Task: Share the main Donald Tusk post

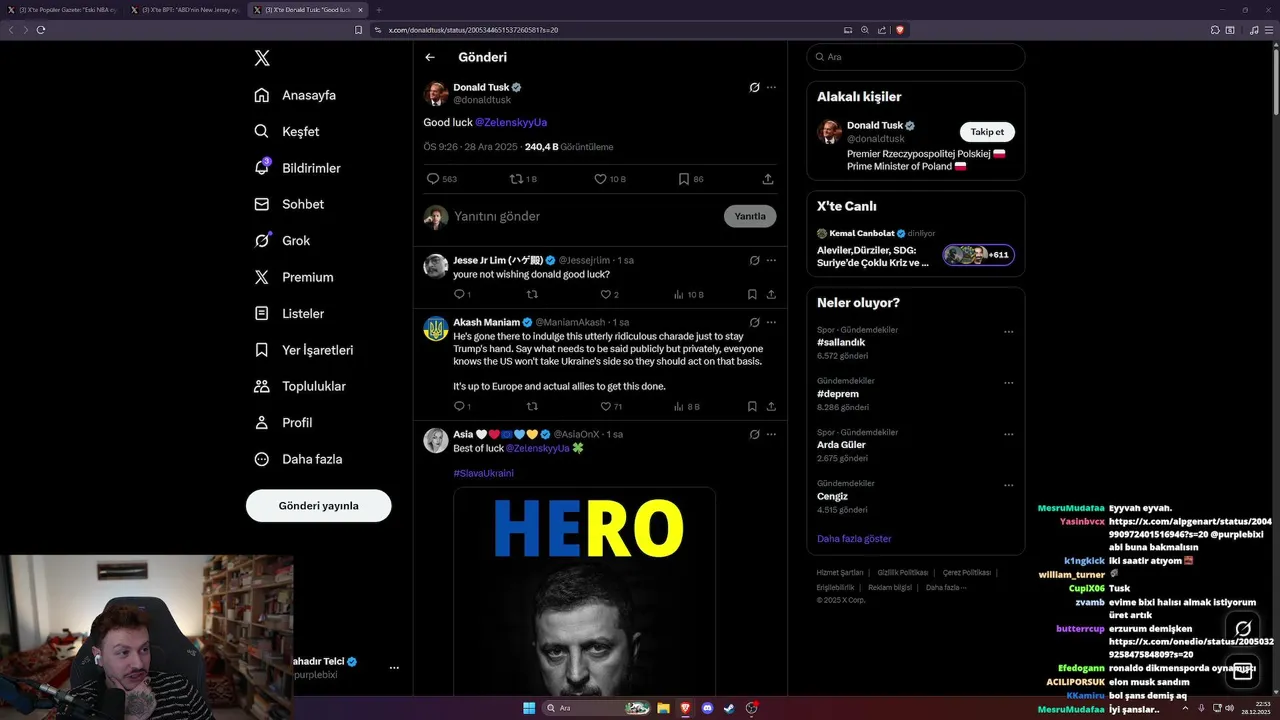Action: pos(768,179)
